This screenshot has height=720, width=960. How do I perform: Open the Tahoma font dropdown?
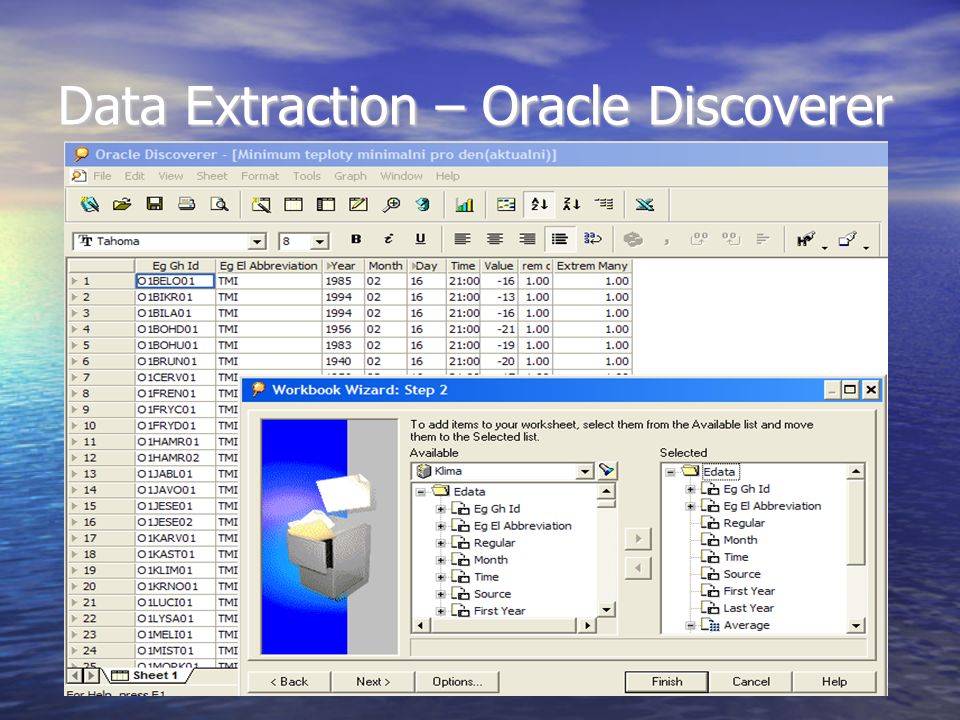point(257,242)
